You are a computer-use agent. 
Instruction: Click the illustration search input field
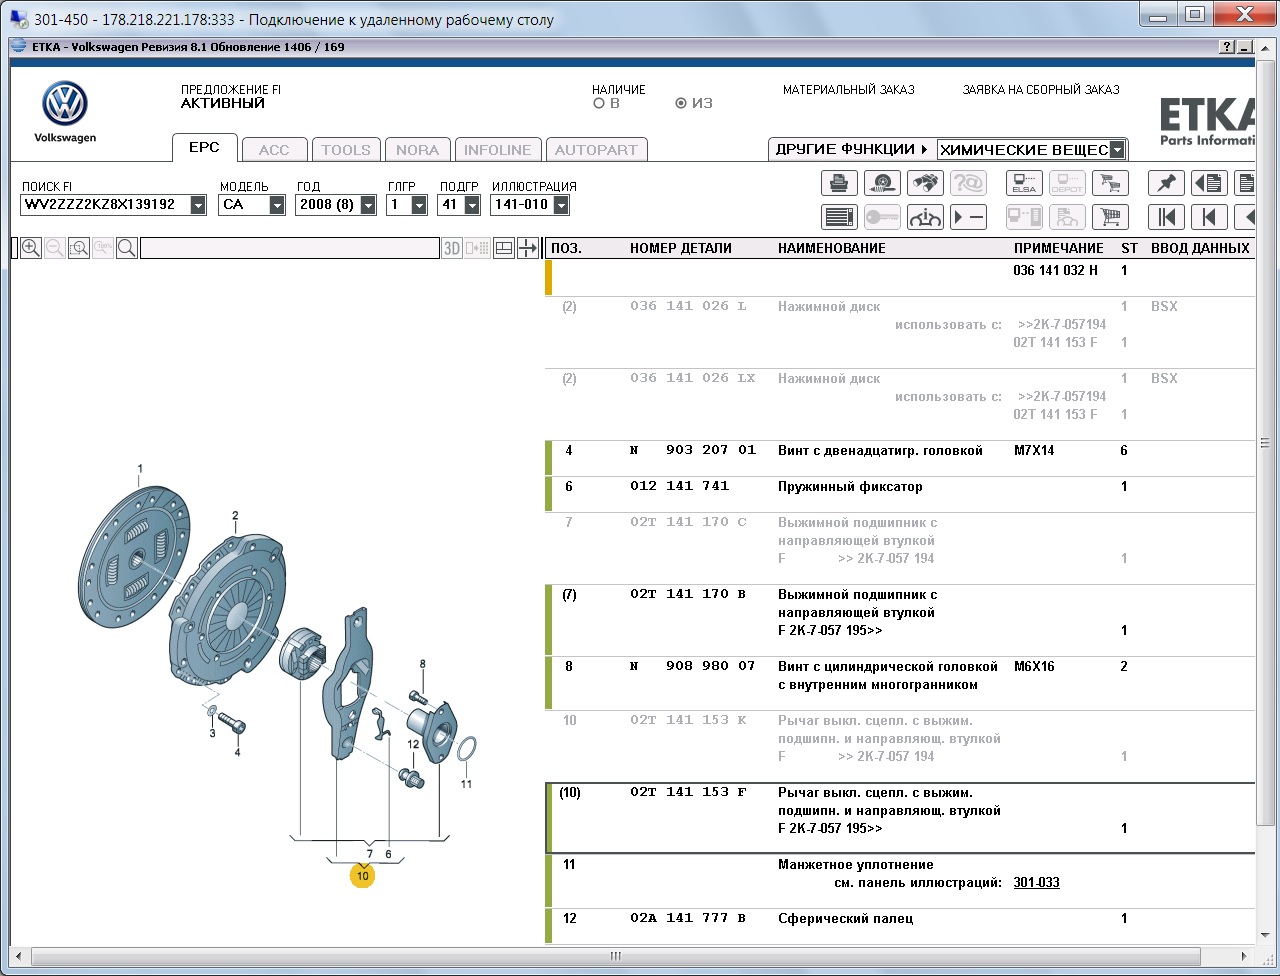click(289, 248)
